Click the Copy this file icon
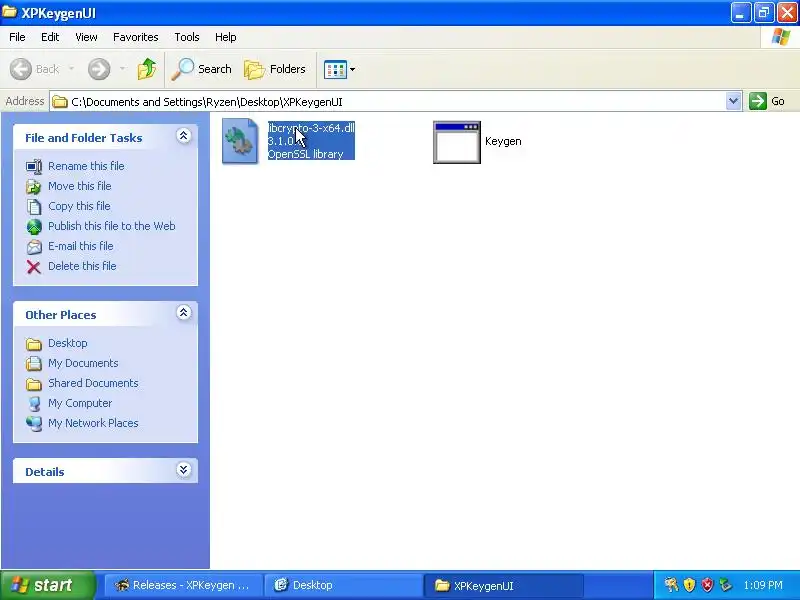800x600 pixels. pos(34,206)
